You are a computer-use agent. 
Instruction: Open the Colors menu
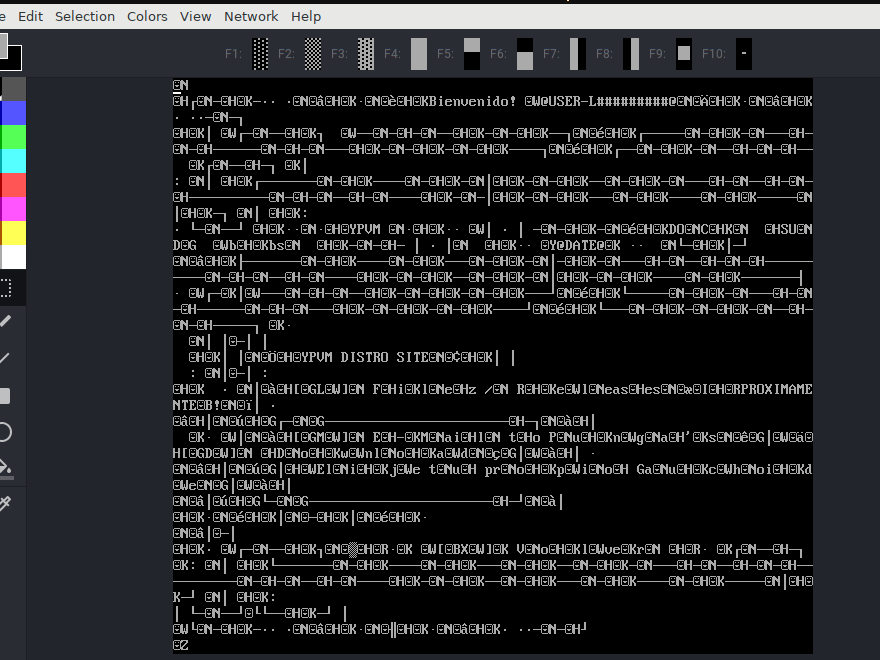pos(147,16)
